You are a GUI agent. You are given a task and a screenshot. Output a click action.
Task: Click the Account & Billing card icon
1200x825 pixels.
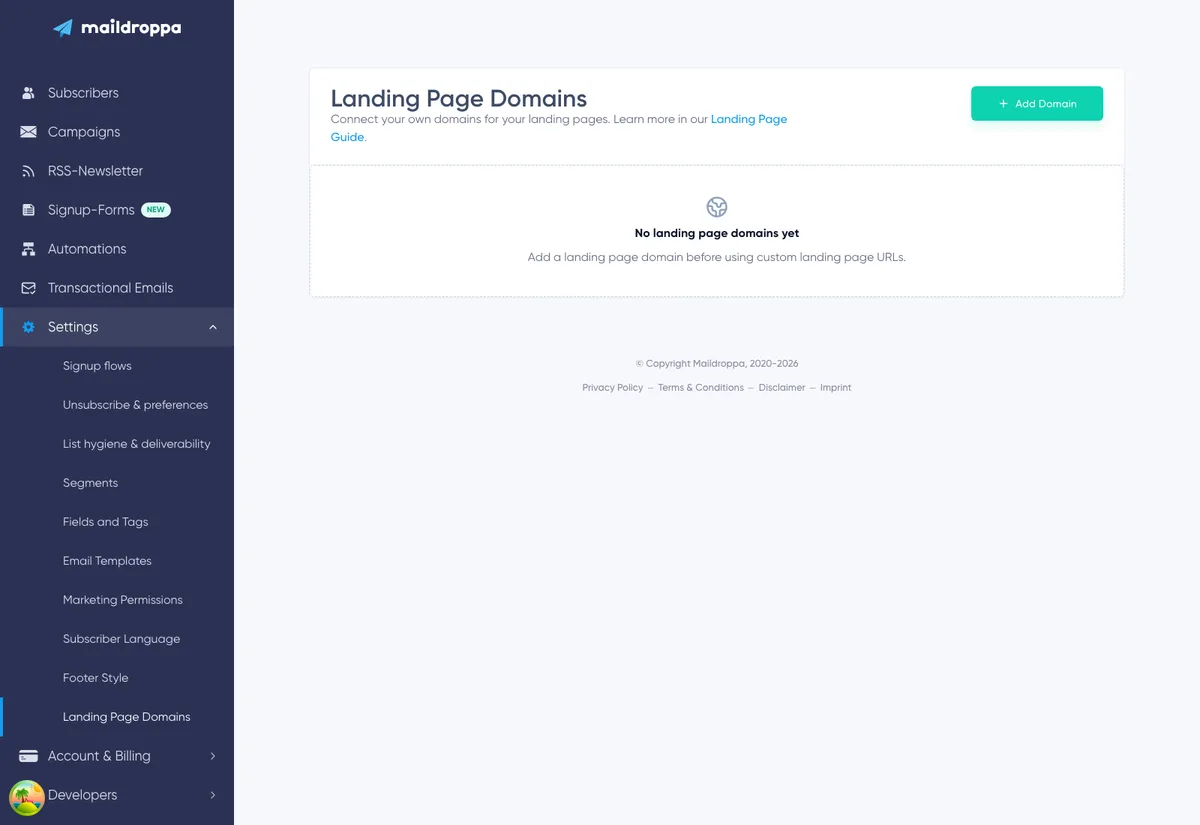28,756
